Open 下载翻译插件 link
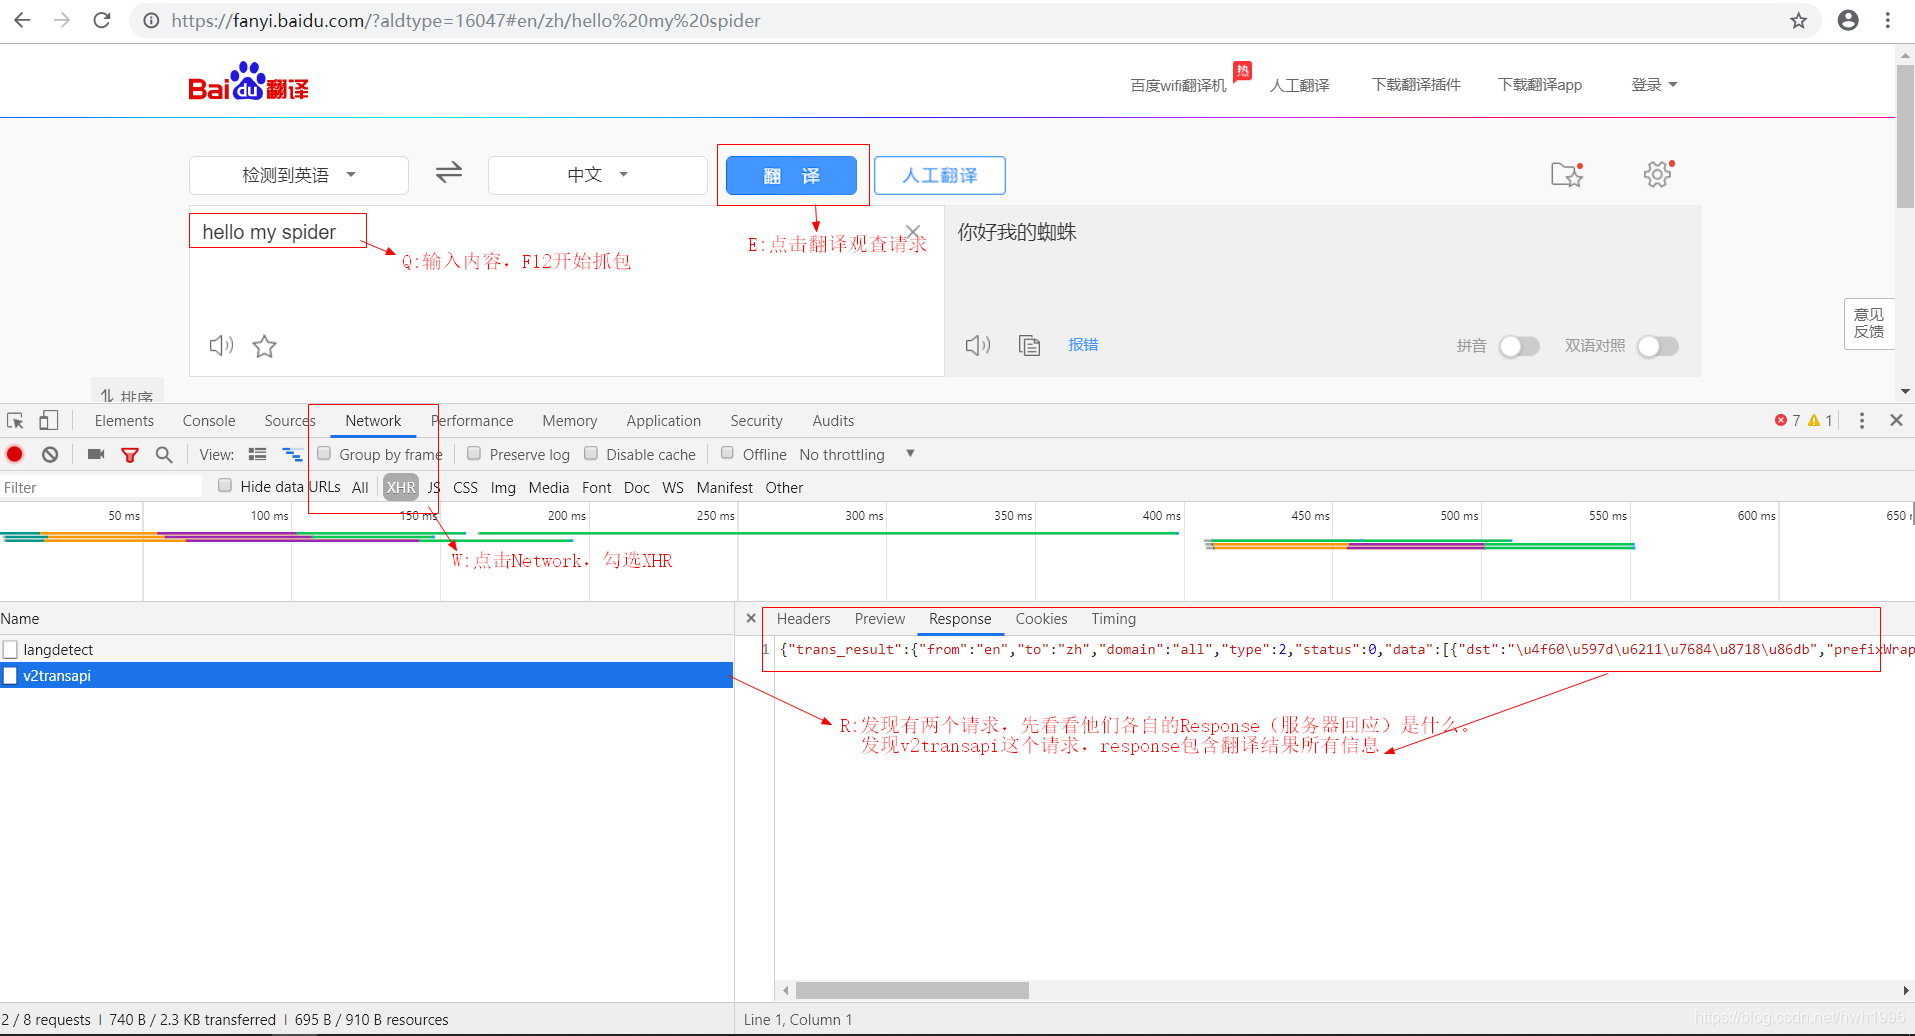Image resolution: width=1915 pixels, height=1036 pixels. point(1416,85)
